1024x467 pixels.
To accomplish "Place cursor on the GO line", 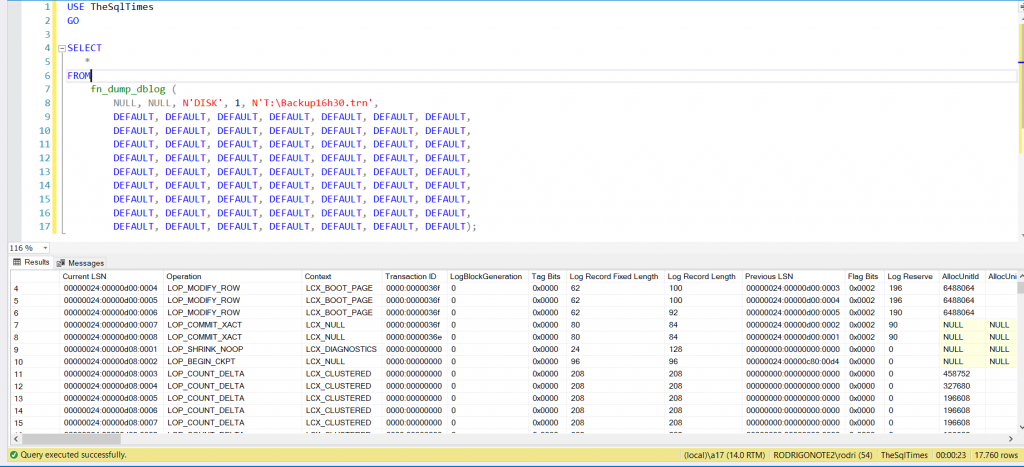I will click(x=74, y=21).
